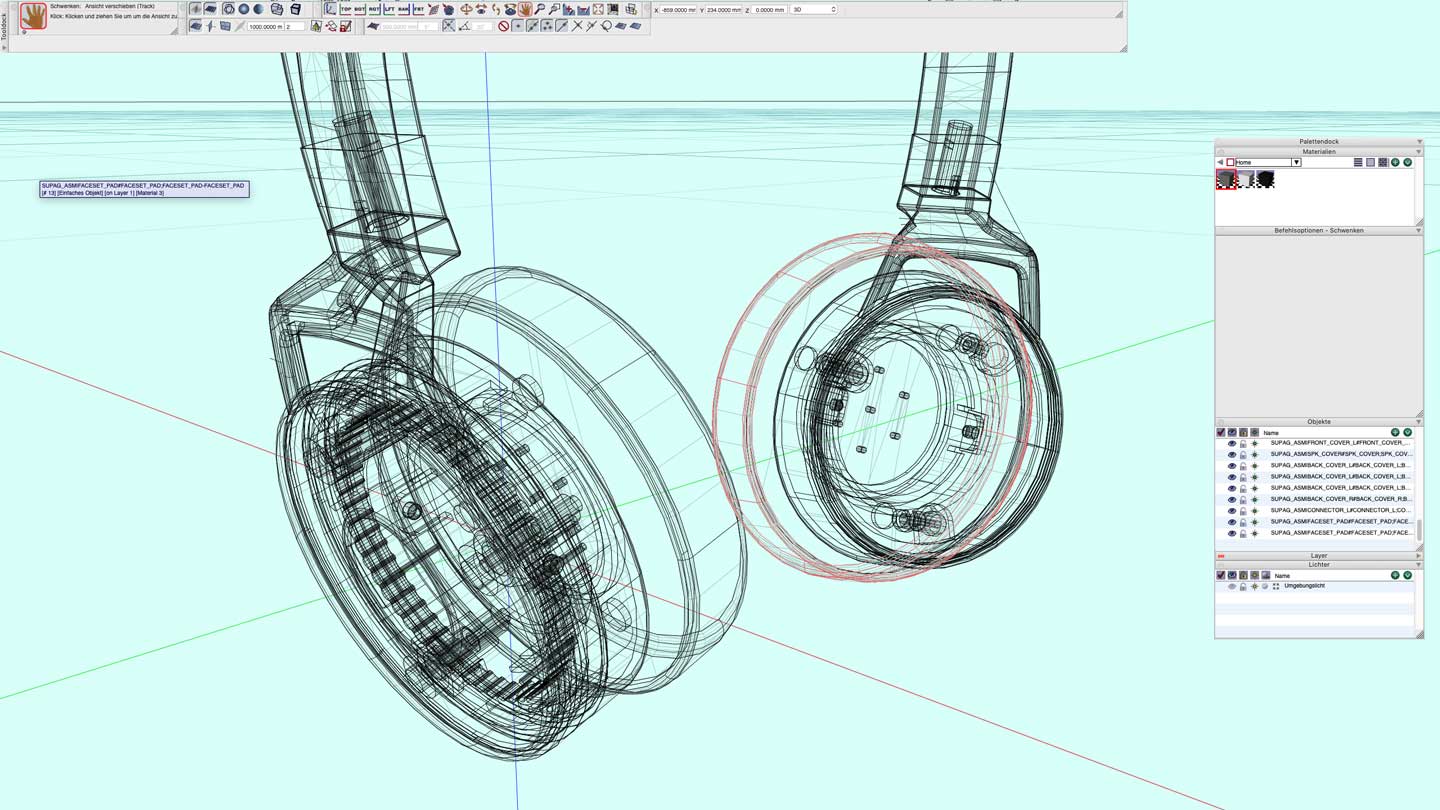Collapse the Objekte palette
The width and height of the screenshot is (1440, 810).
[x=1418, y=422]
